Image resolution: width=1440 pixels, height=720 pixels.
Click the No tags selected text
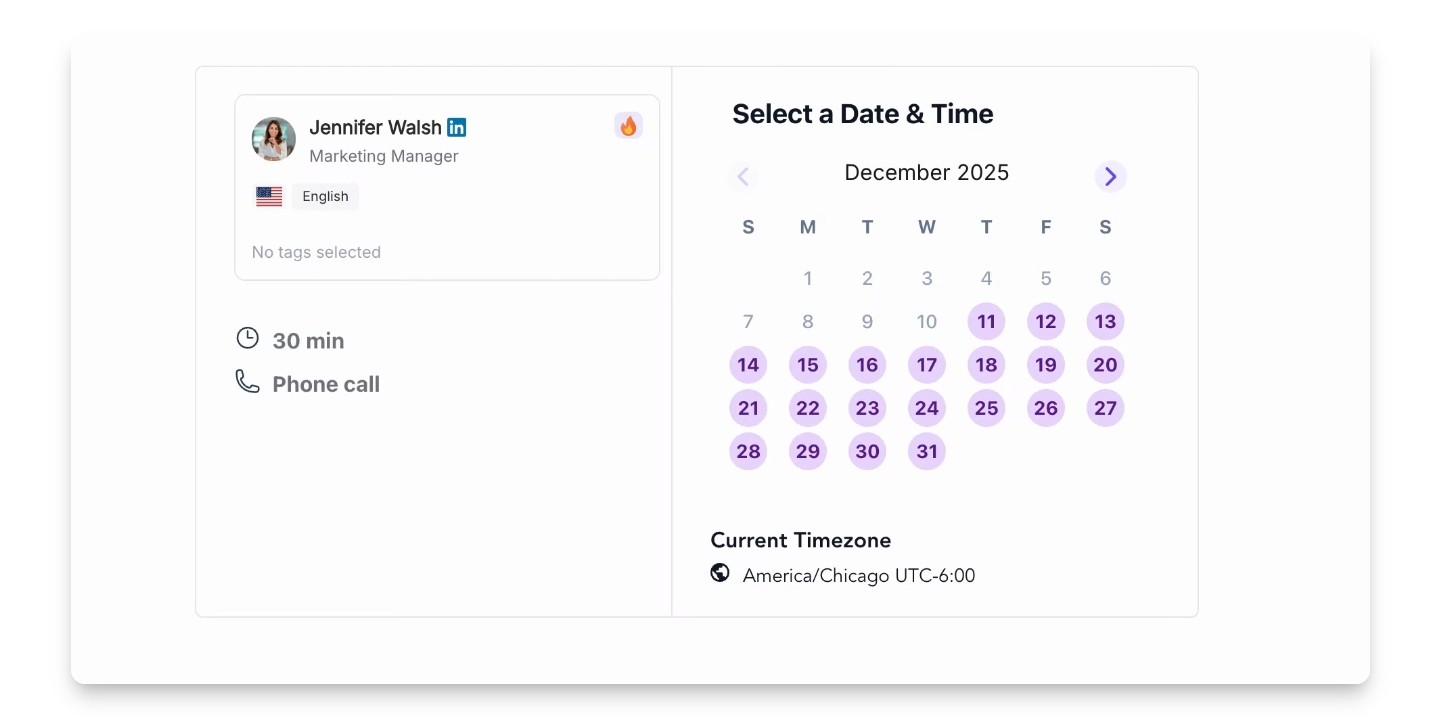[x=316, y=252]
